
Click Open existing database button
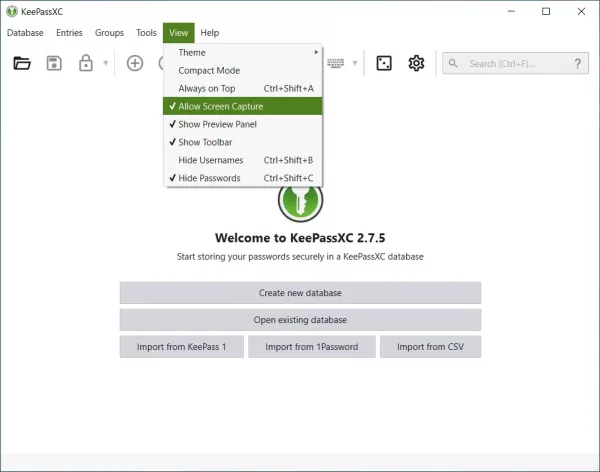pyautogui.click(x=300, y=320)
